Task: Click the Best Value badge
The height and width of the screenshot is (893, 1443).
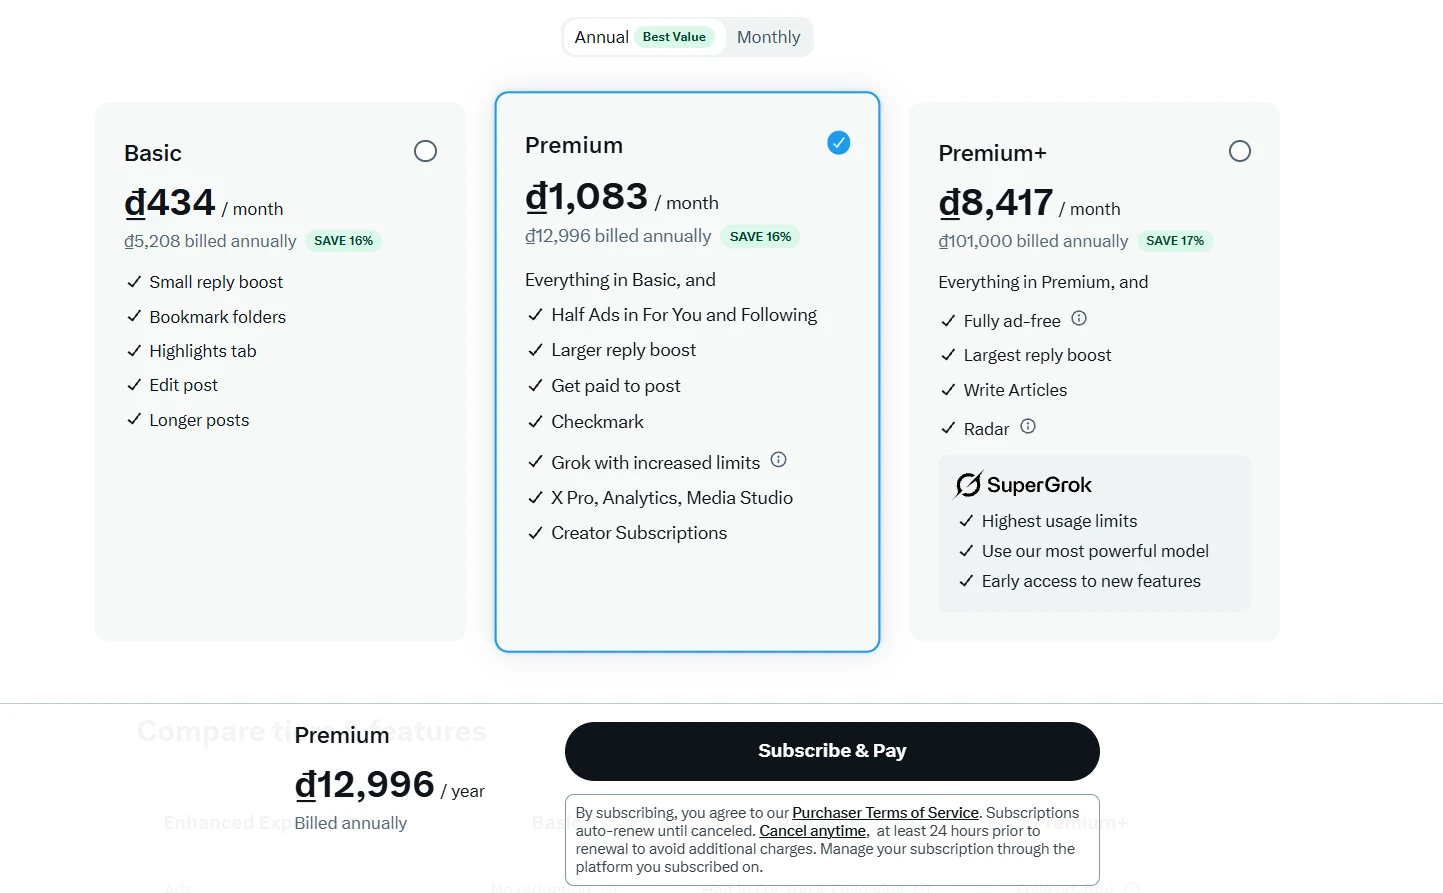Action: [674, 37]
